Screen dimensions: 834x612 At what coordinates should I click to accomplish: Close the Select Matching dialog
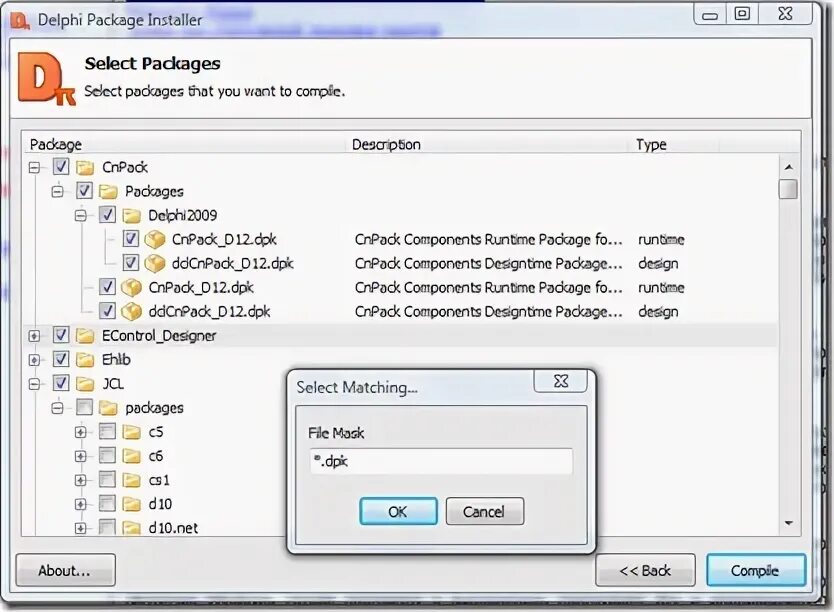pos(561,381)
